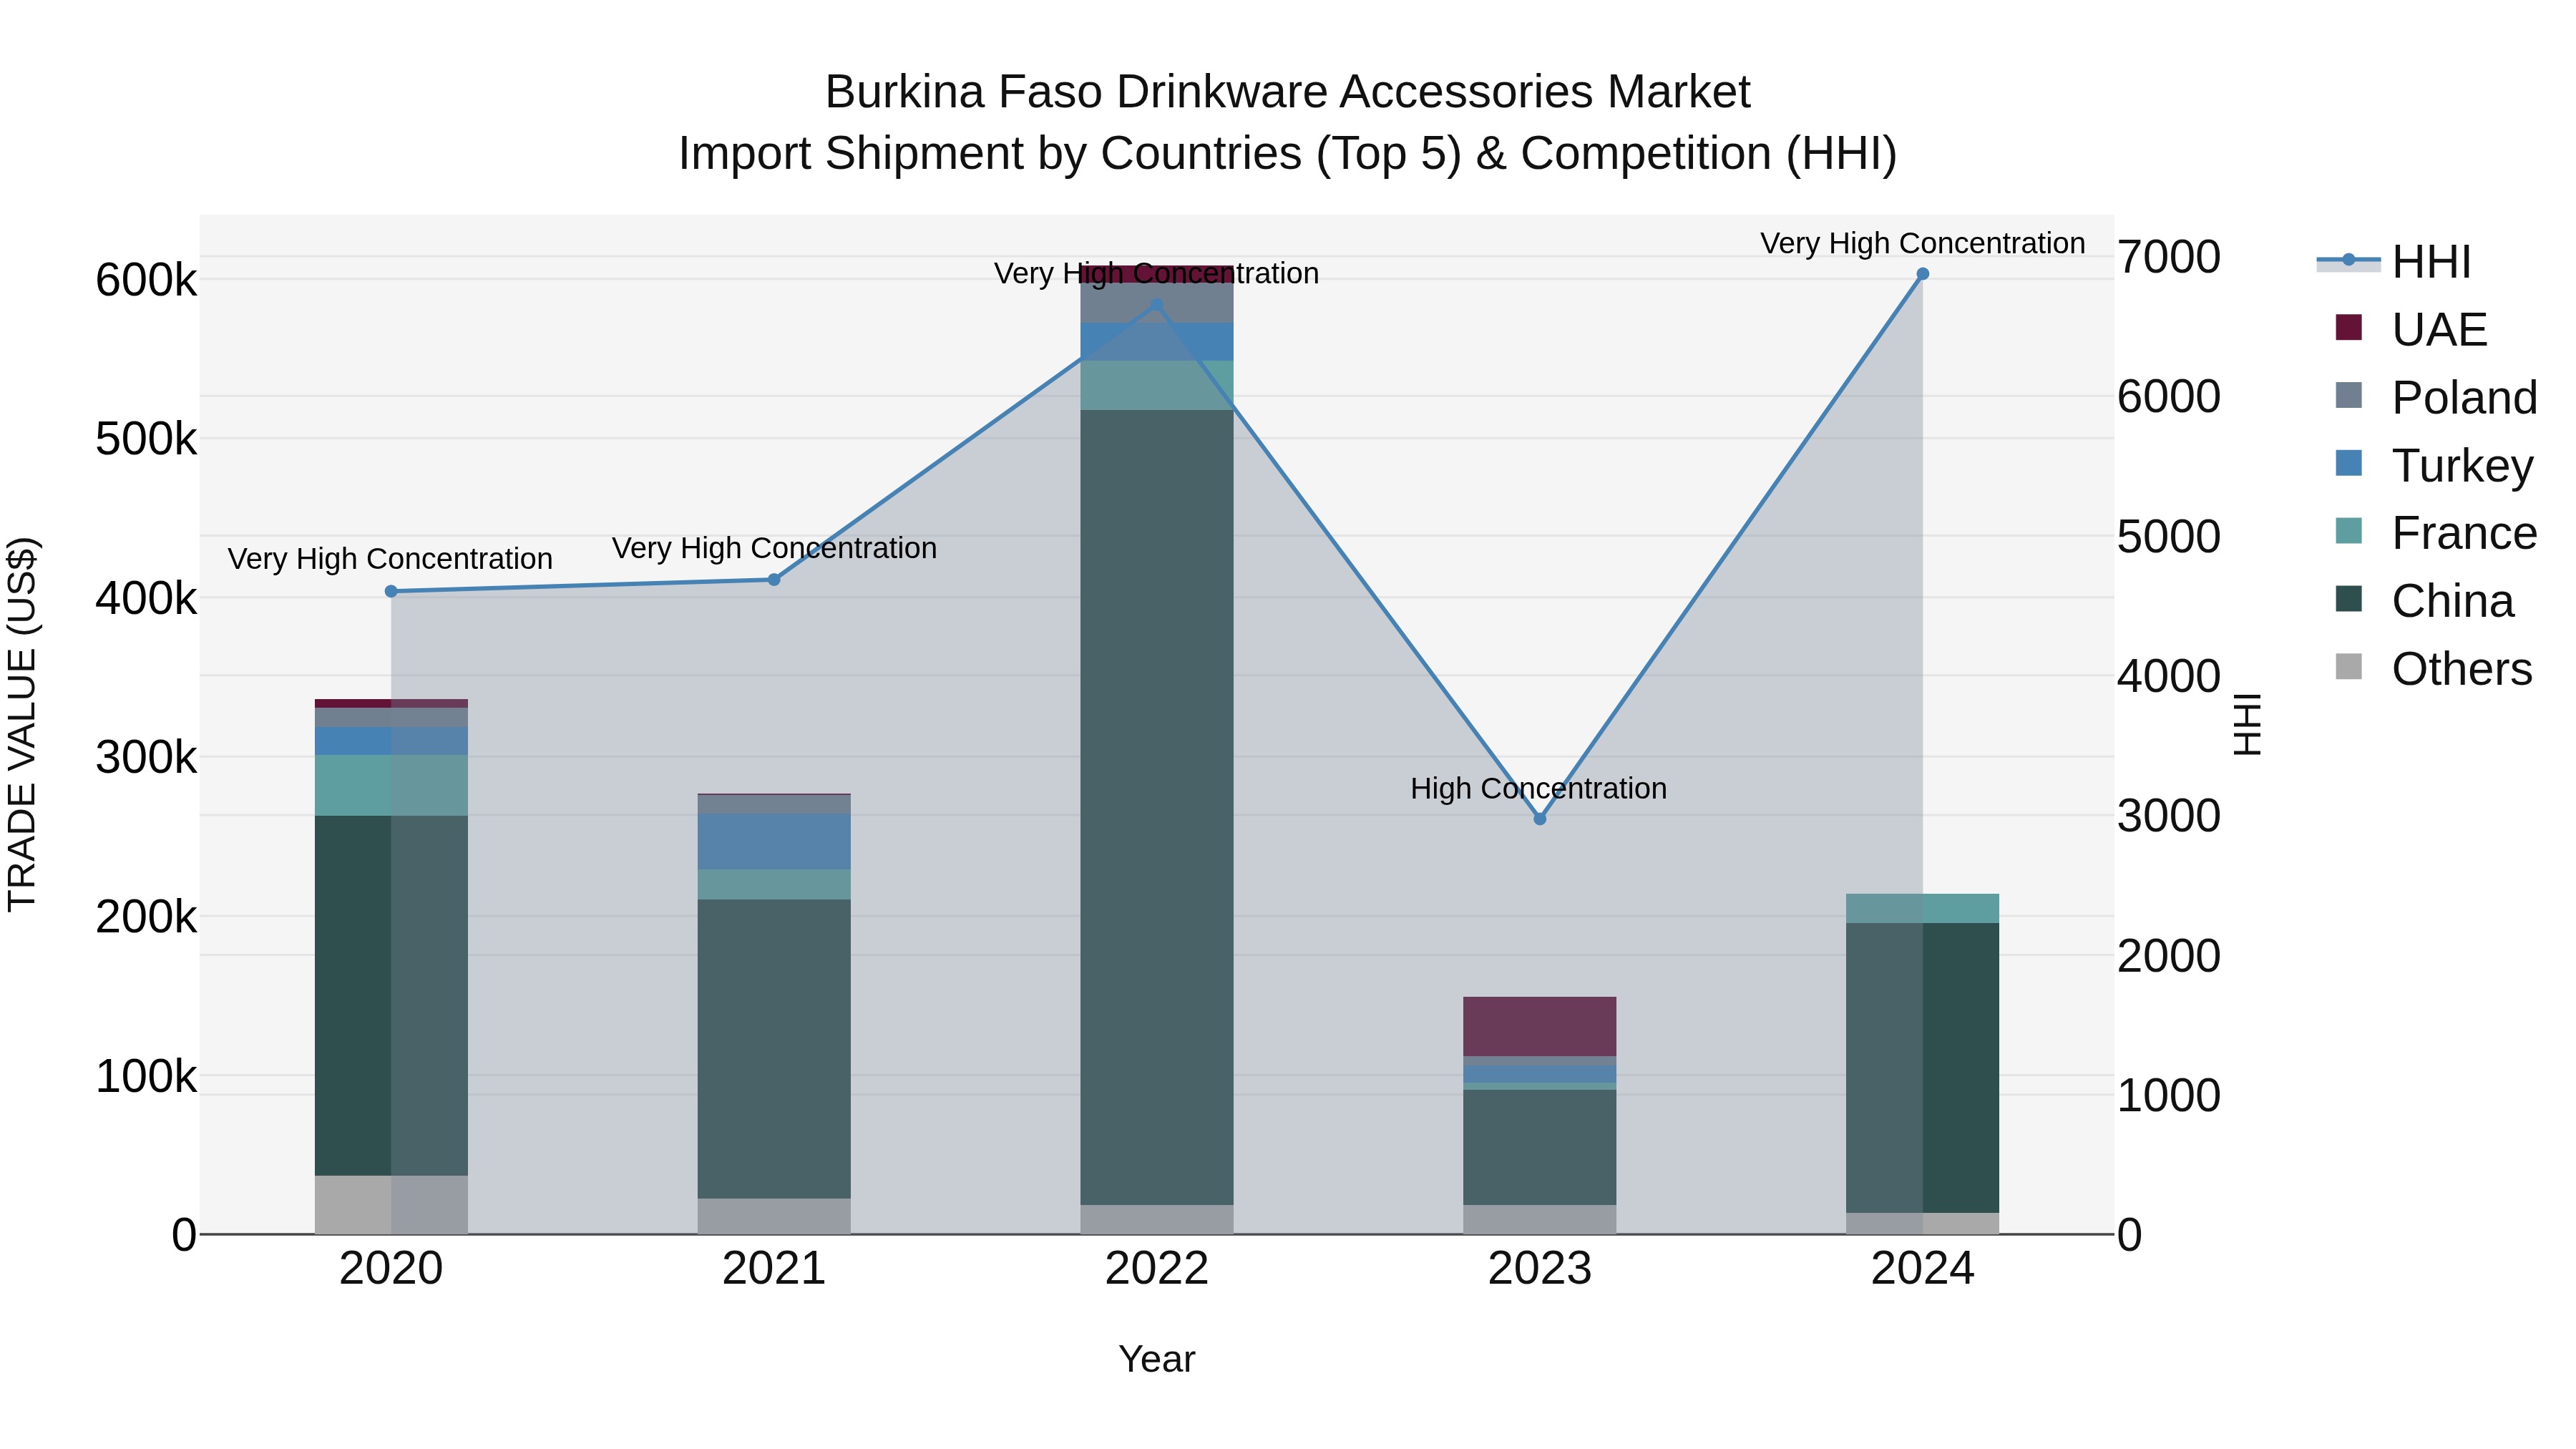Click the 'Year' x-axis title
The width and height of the screenshot is (2576, 1449).
(1157, 1359)
